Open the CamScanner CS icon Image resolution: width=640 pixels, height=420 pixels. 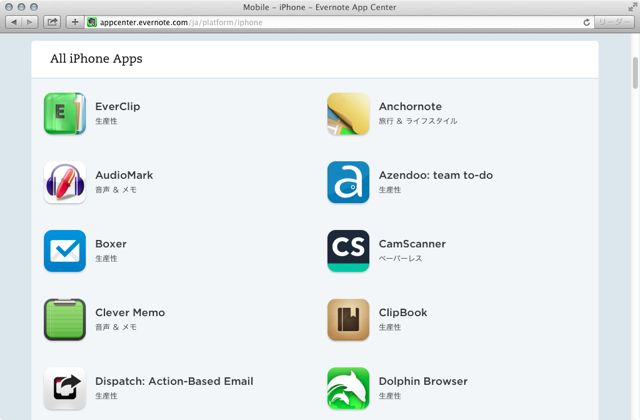(348, 251)
